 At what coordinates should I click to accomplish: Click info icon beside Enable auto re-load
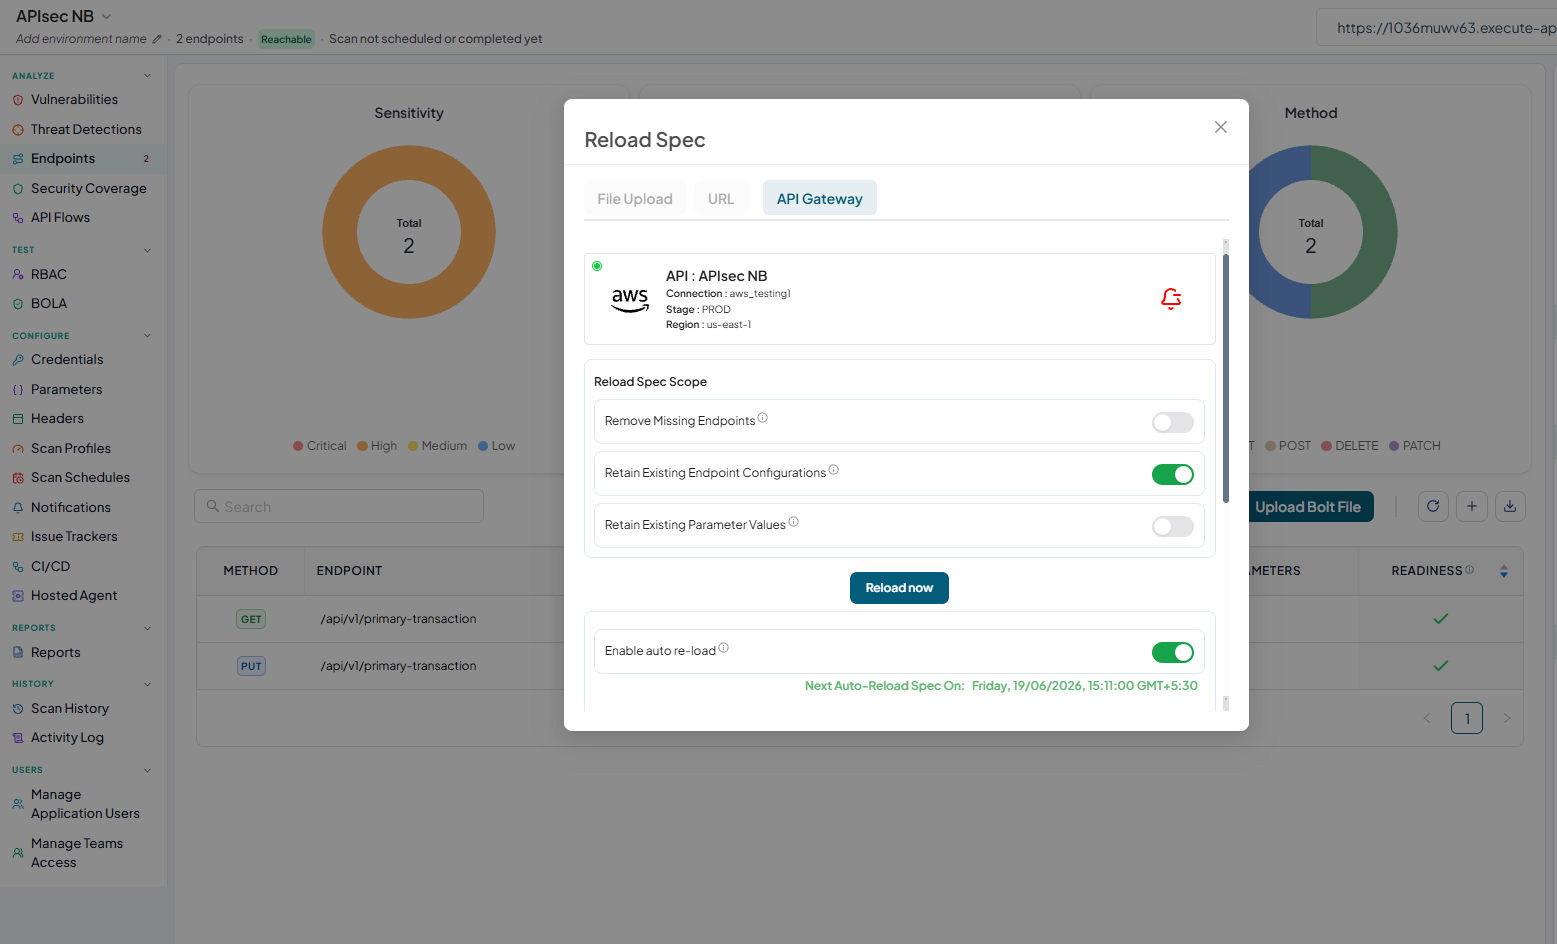click(723, 648)
